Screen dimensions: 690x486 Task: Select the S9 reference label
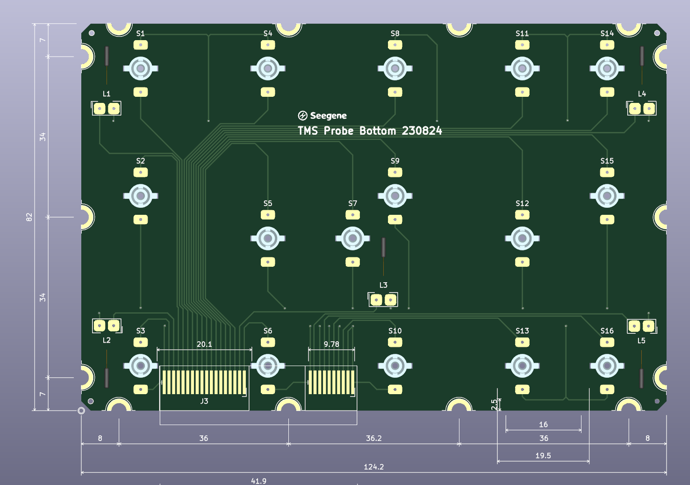click(x=395, y=161)
